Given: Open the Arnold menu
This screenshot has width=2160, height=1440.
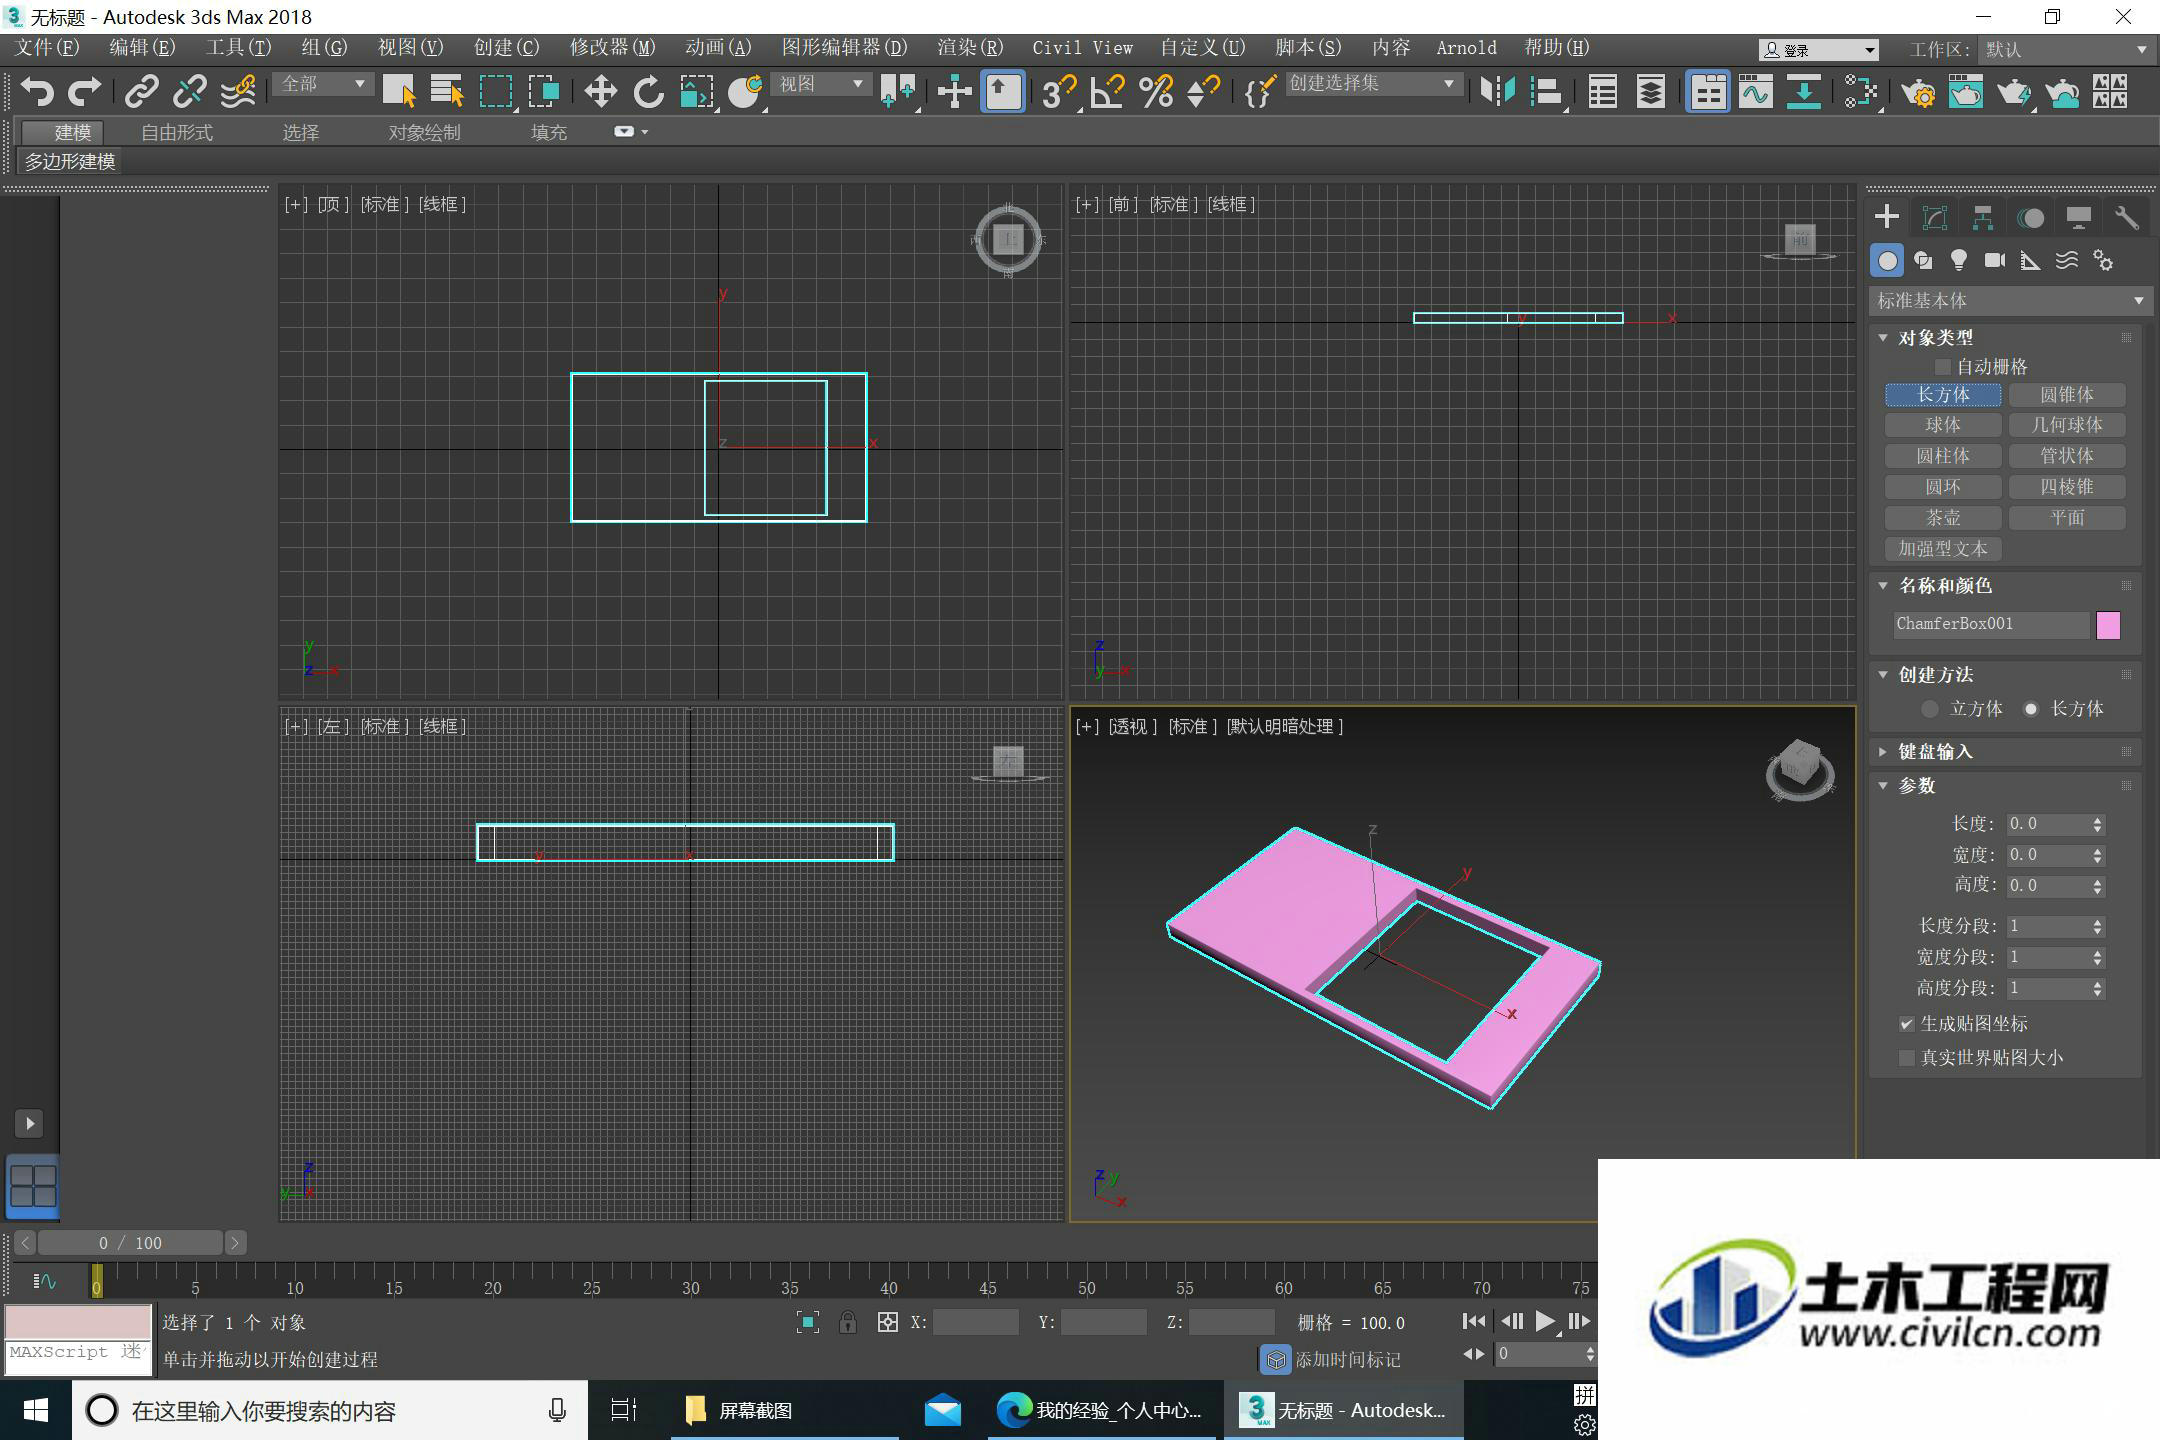Looking at the screenshot, I should coord(1466,48).
